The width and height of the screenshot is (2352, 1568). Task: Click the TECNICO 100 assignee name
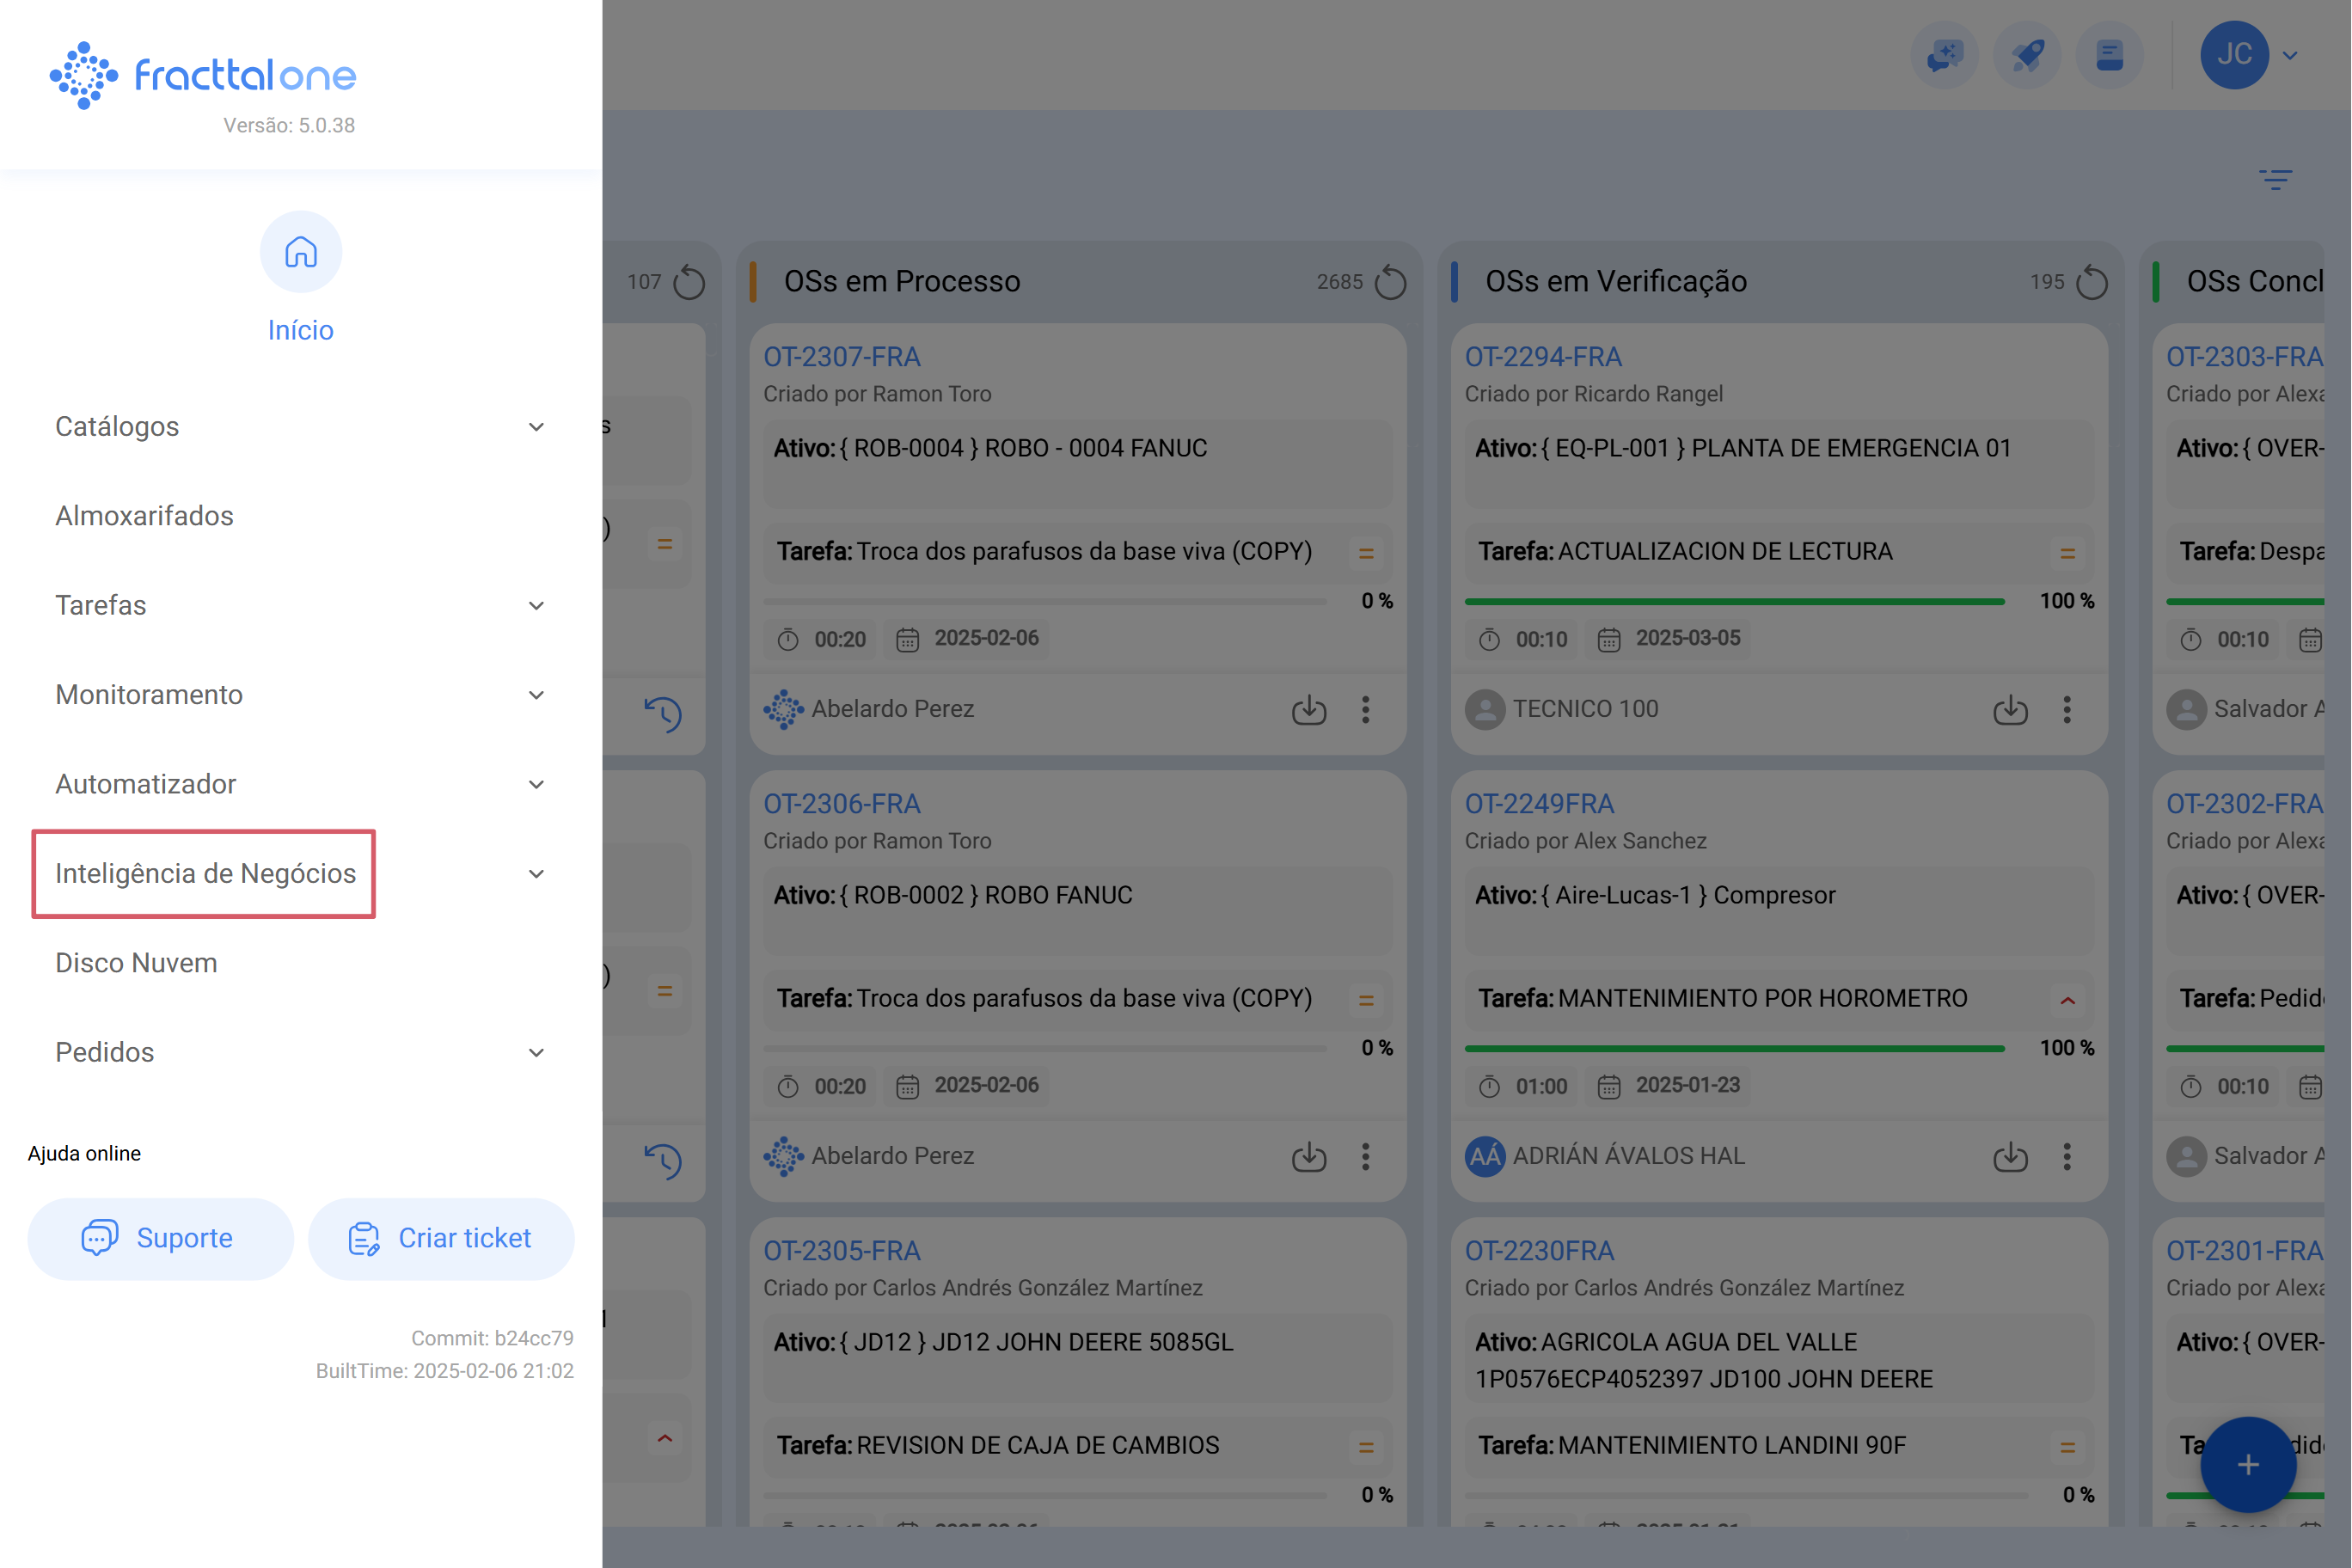pyautogui.click(x=1585, y=708)
